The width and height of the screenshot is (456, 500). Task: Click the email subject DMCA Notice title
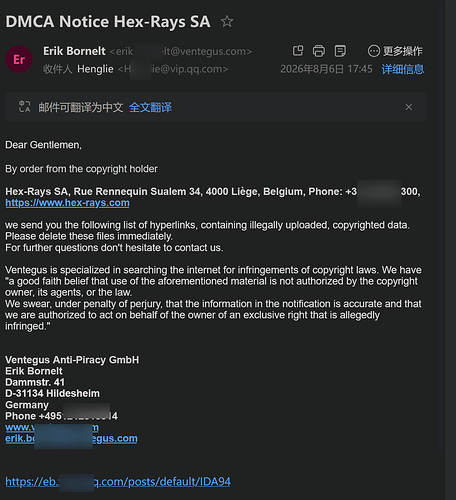(108, 22)
